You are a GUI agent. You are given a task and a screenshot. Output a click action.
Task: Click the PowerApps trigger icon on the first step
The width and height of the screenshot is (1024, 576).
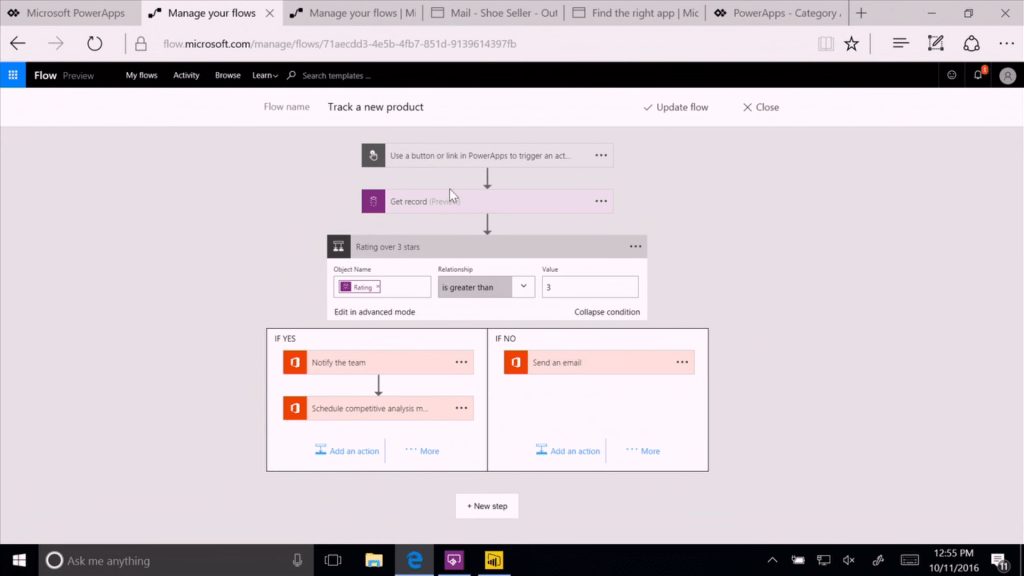pos(372,155)
